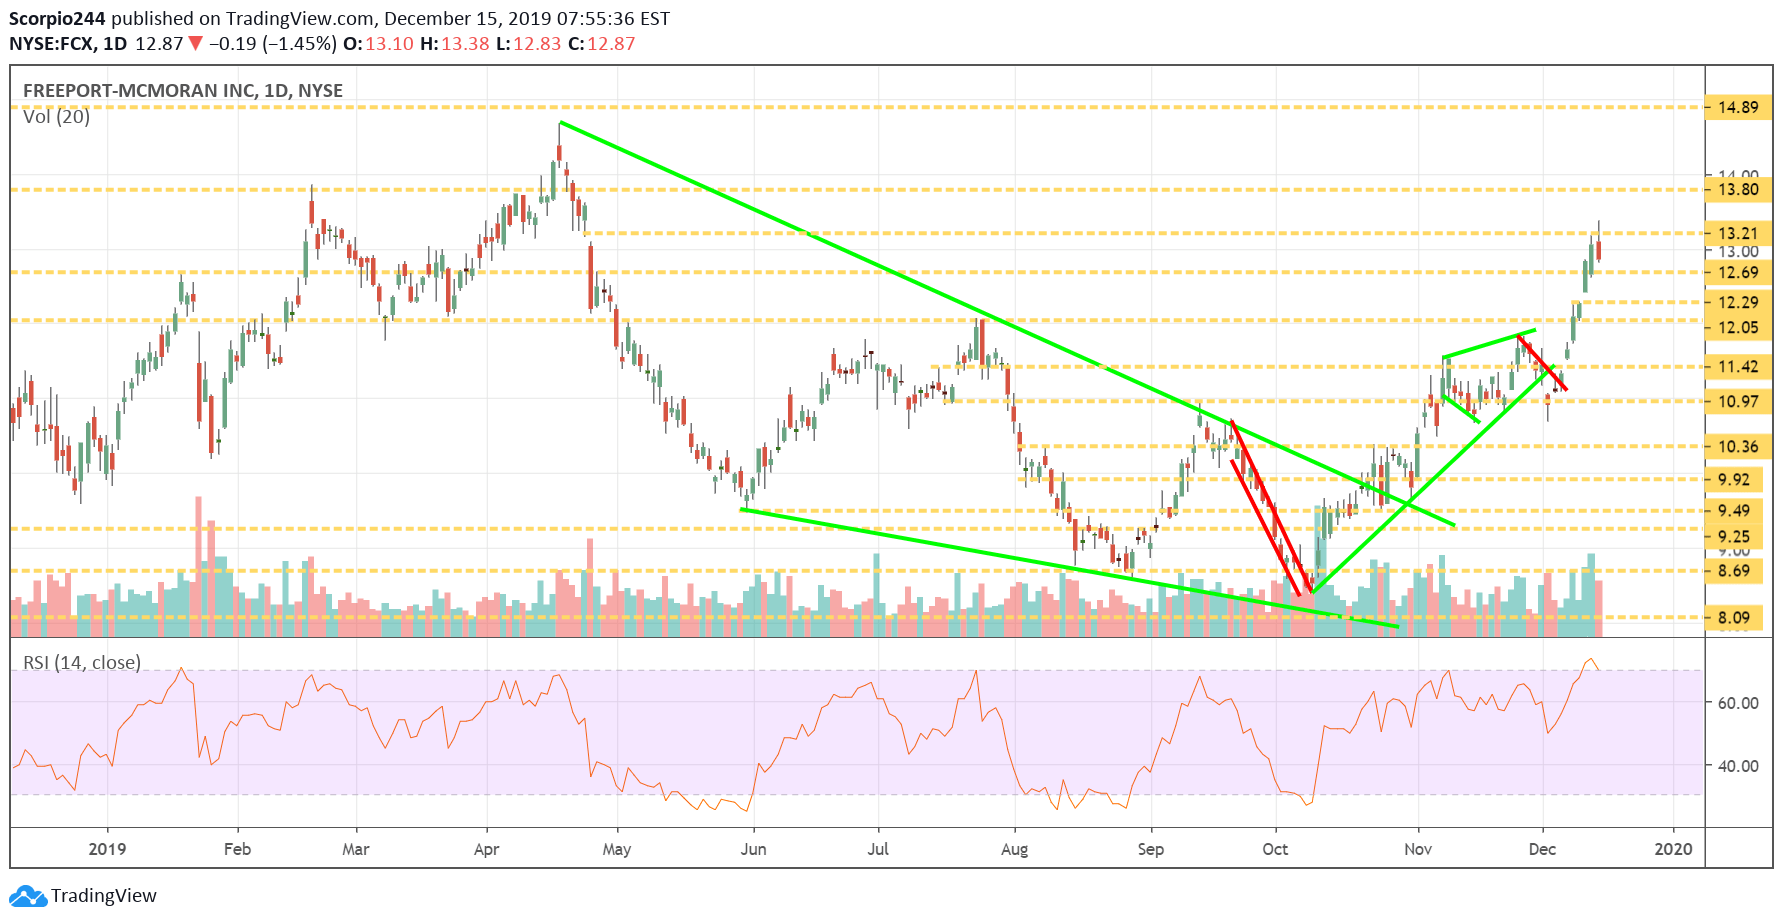Select the 14.89 price level label
The image size is (1783, 923).
[x=1738, y=107]
